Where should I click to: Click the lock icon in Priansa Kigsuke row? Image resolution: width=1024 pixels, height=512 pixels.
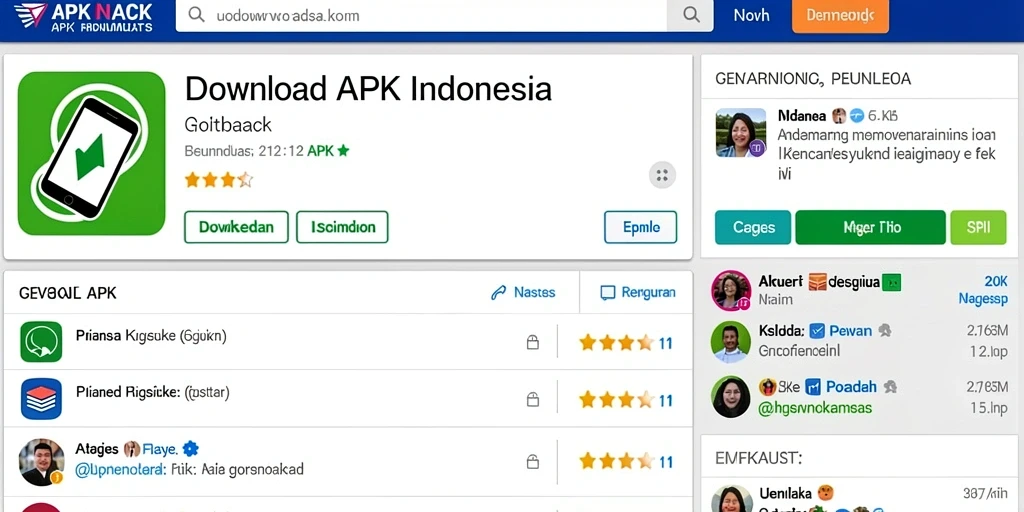click(x=533, y=342)
